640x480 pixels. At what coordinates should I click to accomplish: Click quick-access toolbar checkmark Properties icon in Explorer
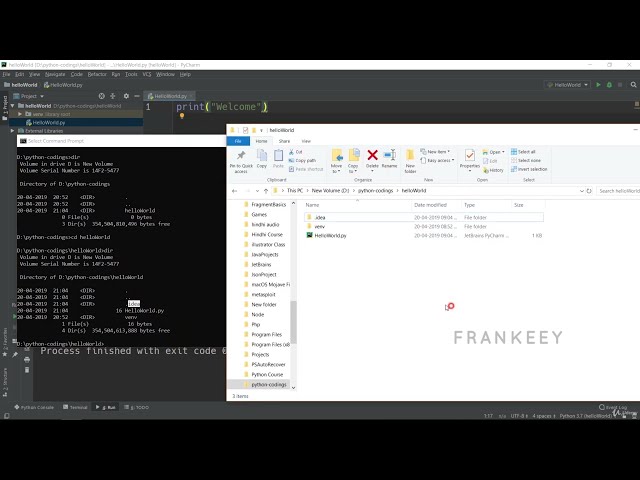245,130
